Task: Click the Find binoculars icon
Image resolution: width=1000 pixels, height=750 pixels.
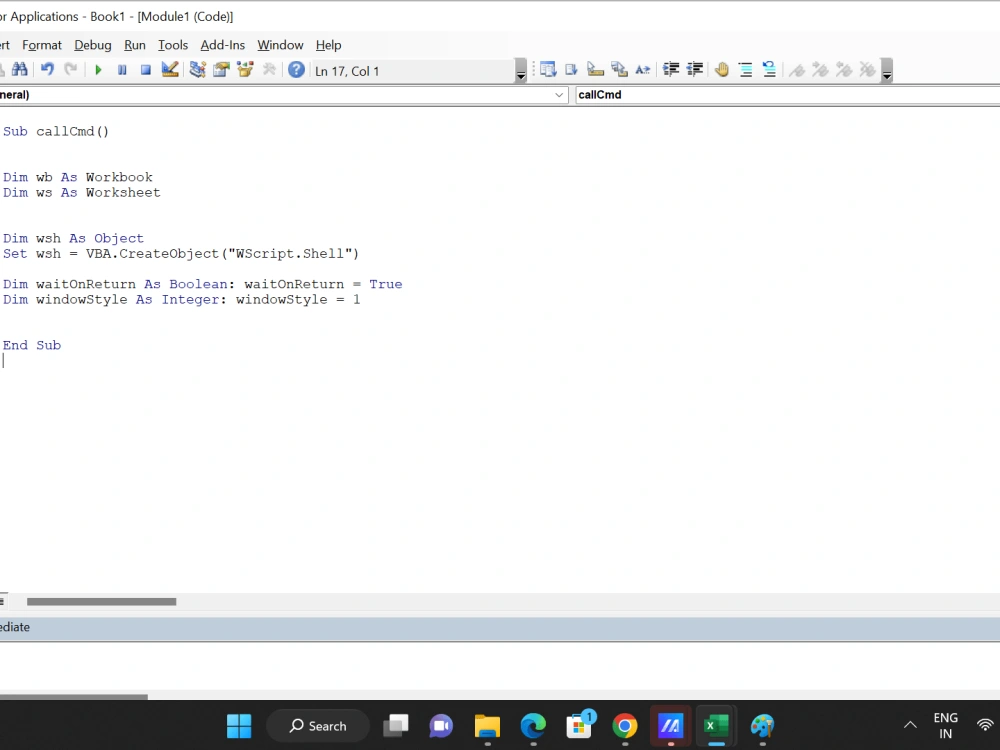Action: 19,70
